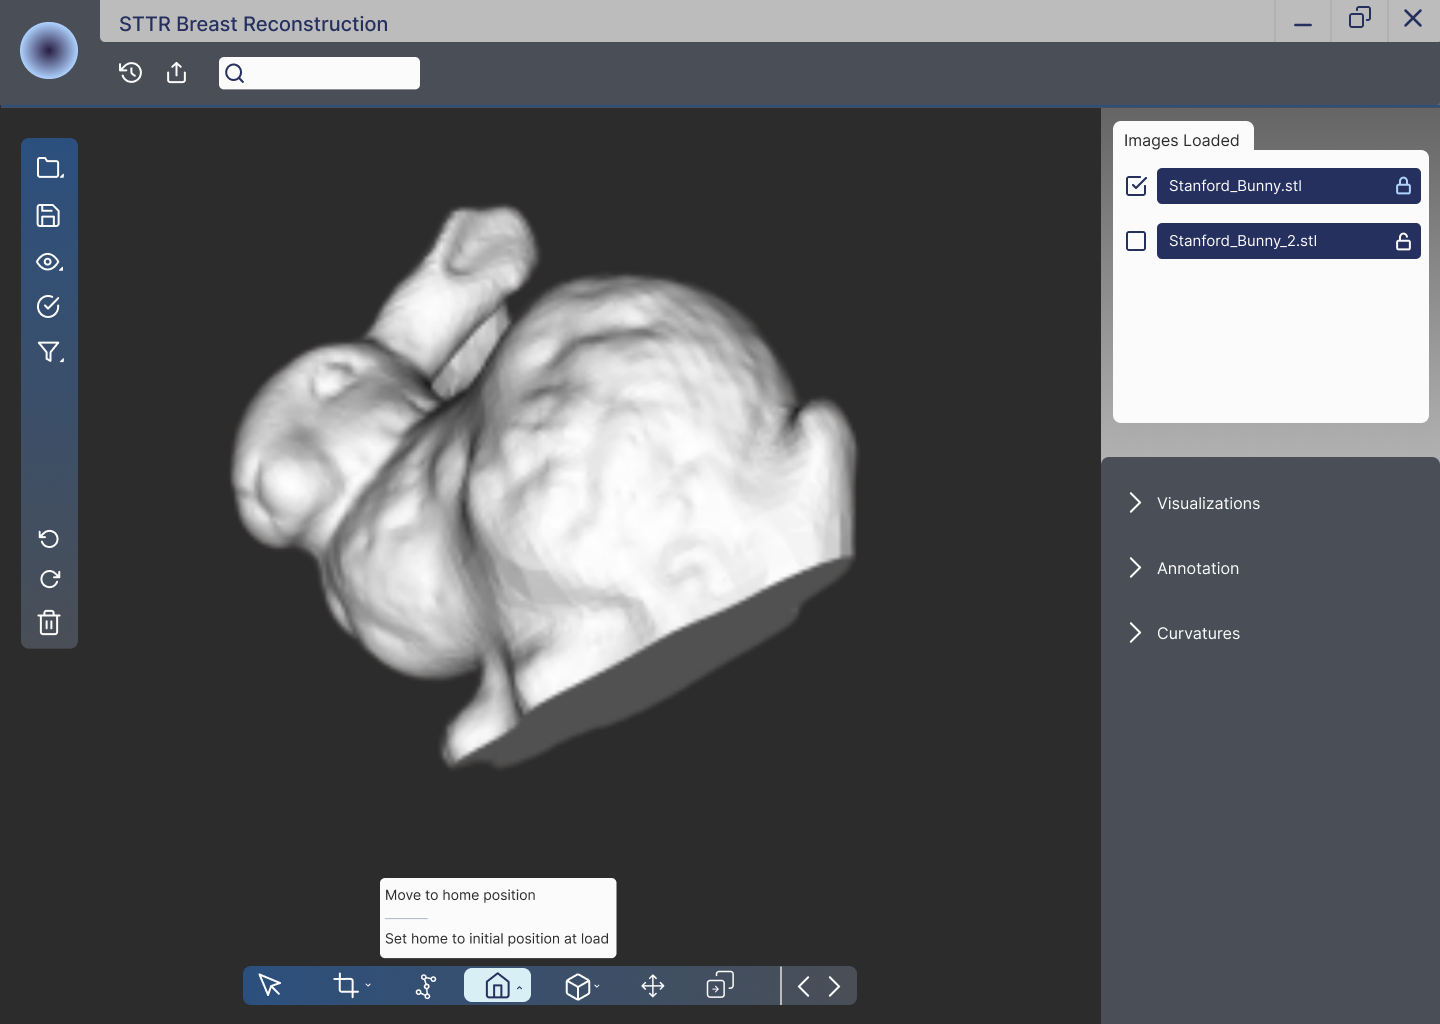1440x1024 pixels.
Task: Click the home position button
Action: [x=497, y=986]
